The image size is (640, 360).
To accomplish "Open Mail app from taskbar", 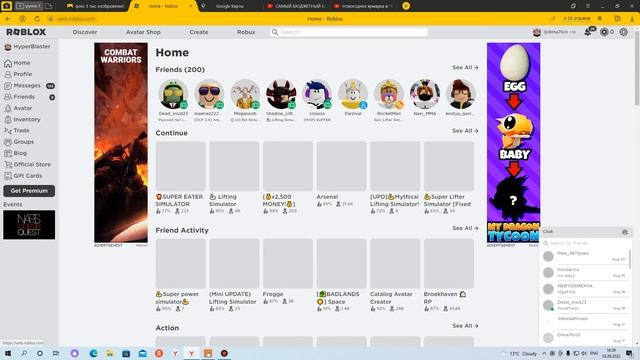I will 142,353.
